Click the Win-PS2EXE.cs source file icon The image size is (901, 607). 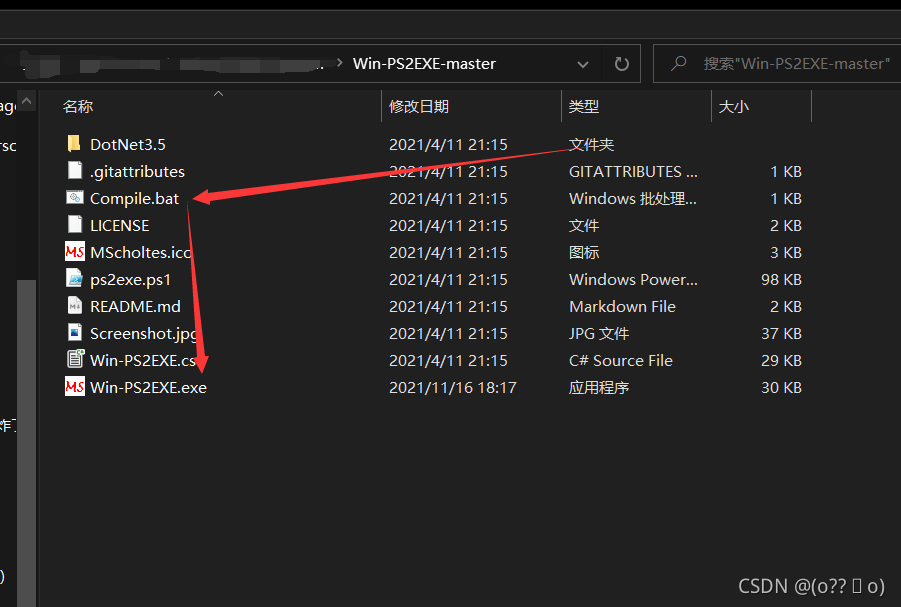[x=75, y=359]
